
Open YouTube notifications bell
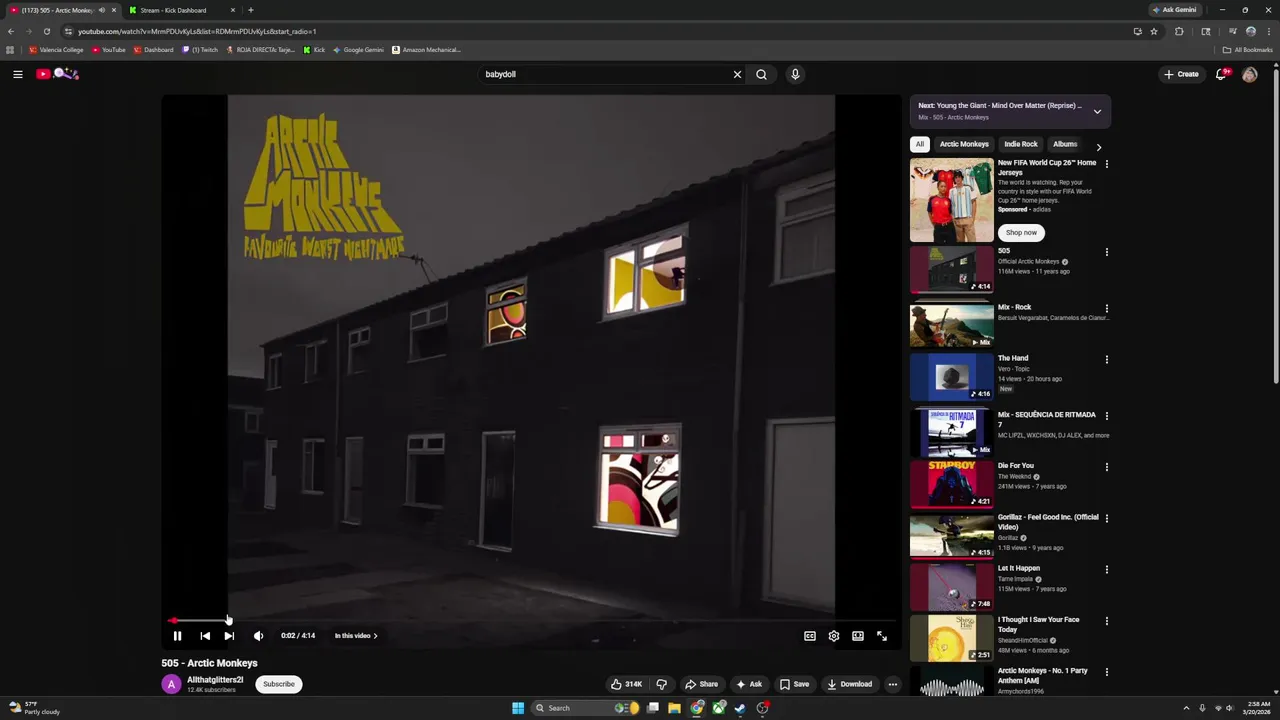click(x=1221, y=74)
